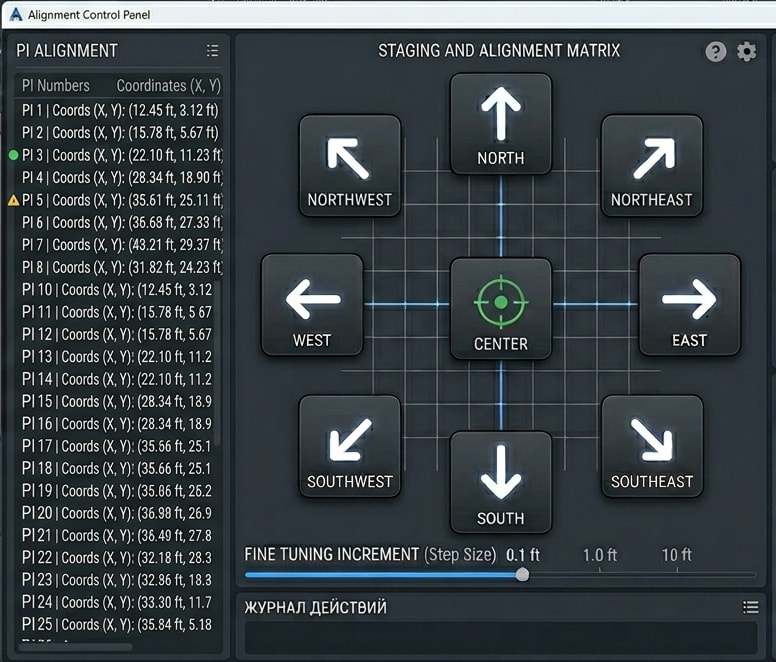Select the PI 1 row (12.45 ft, 3.12 ft)
The image size is (776, 662).
[x=119, y=110]
